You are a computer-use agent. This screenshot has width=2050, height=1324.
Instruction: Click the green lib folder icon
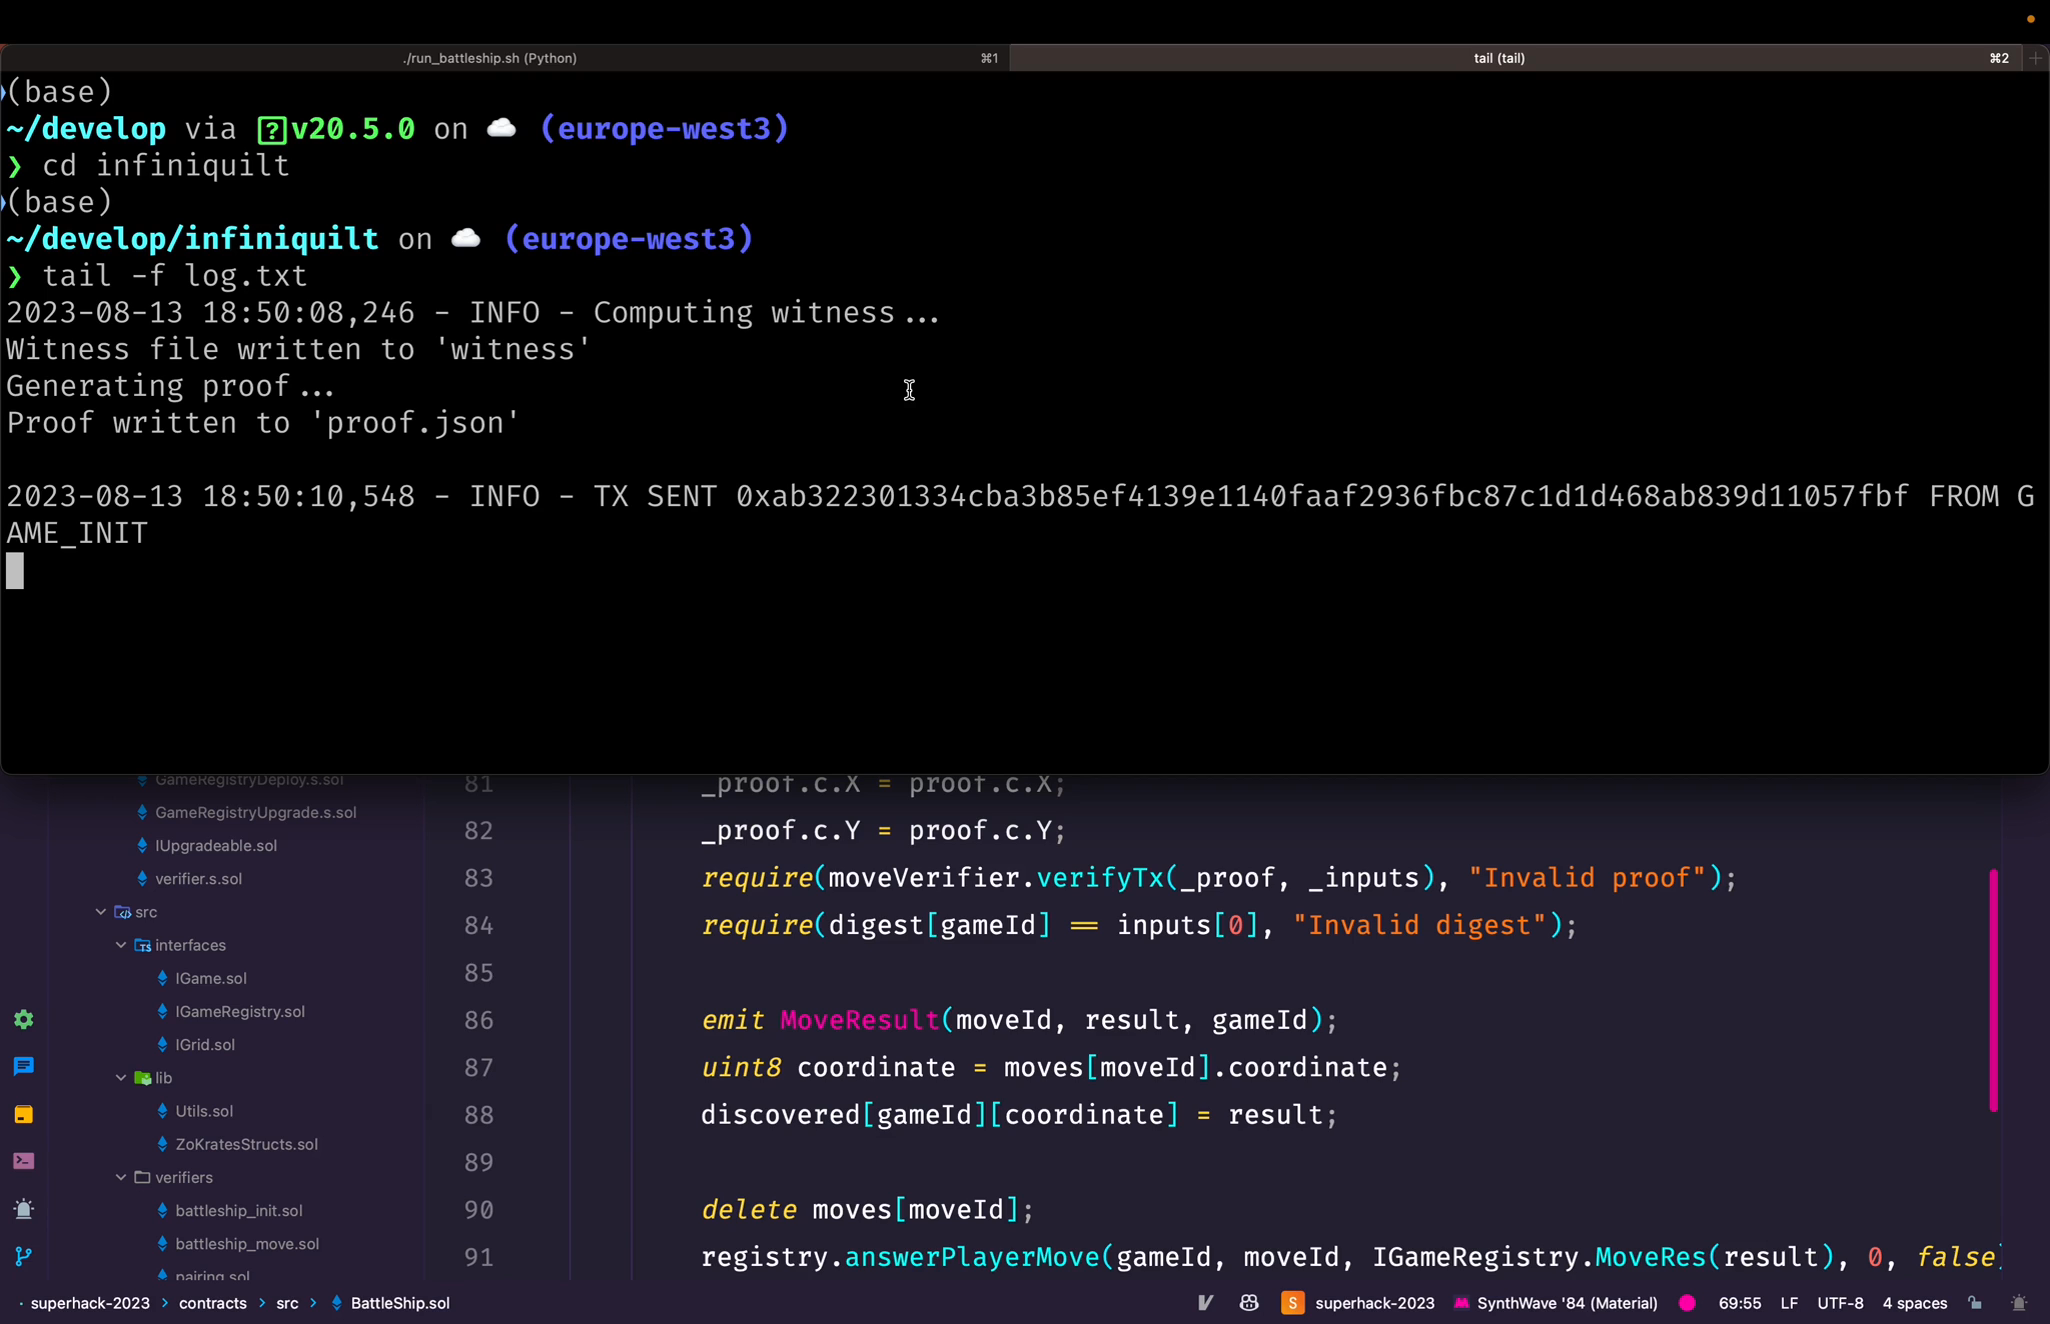coord(143,1078)
